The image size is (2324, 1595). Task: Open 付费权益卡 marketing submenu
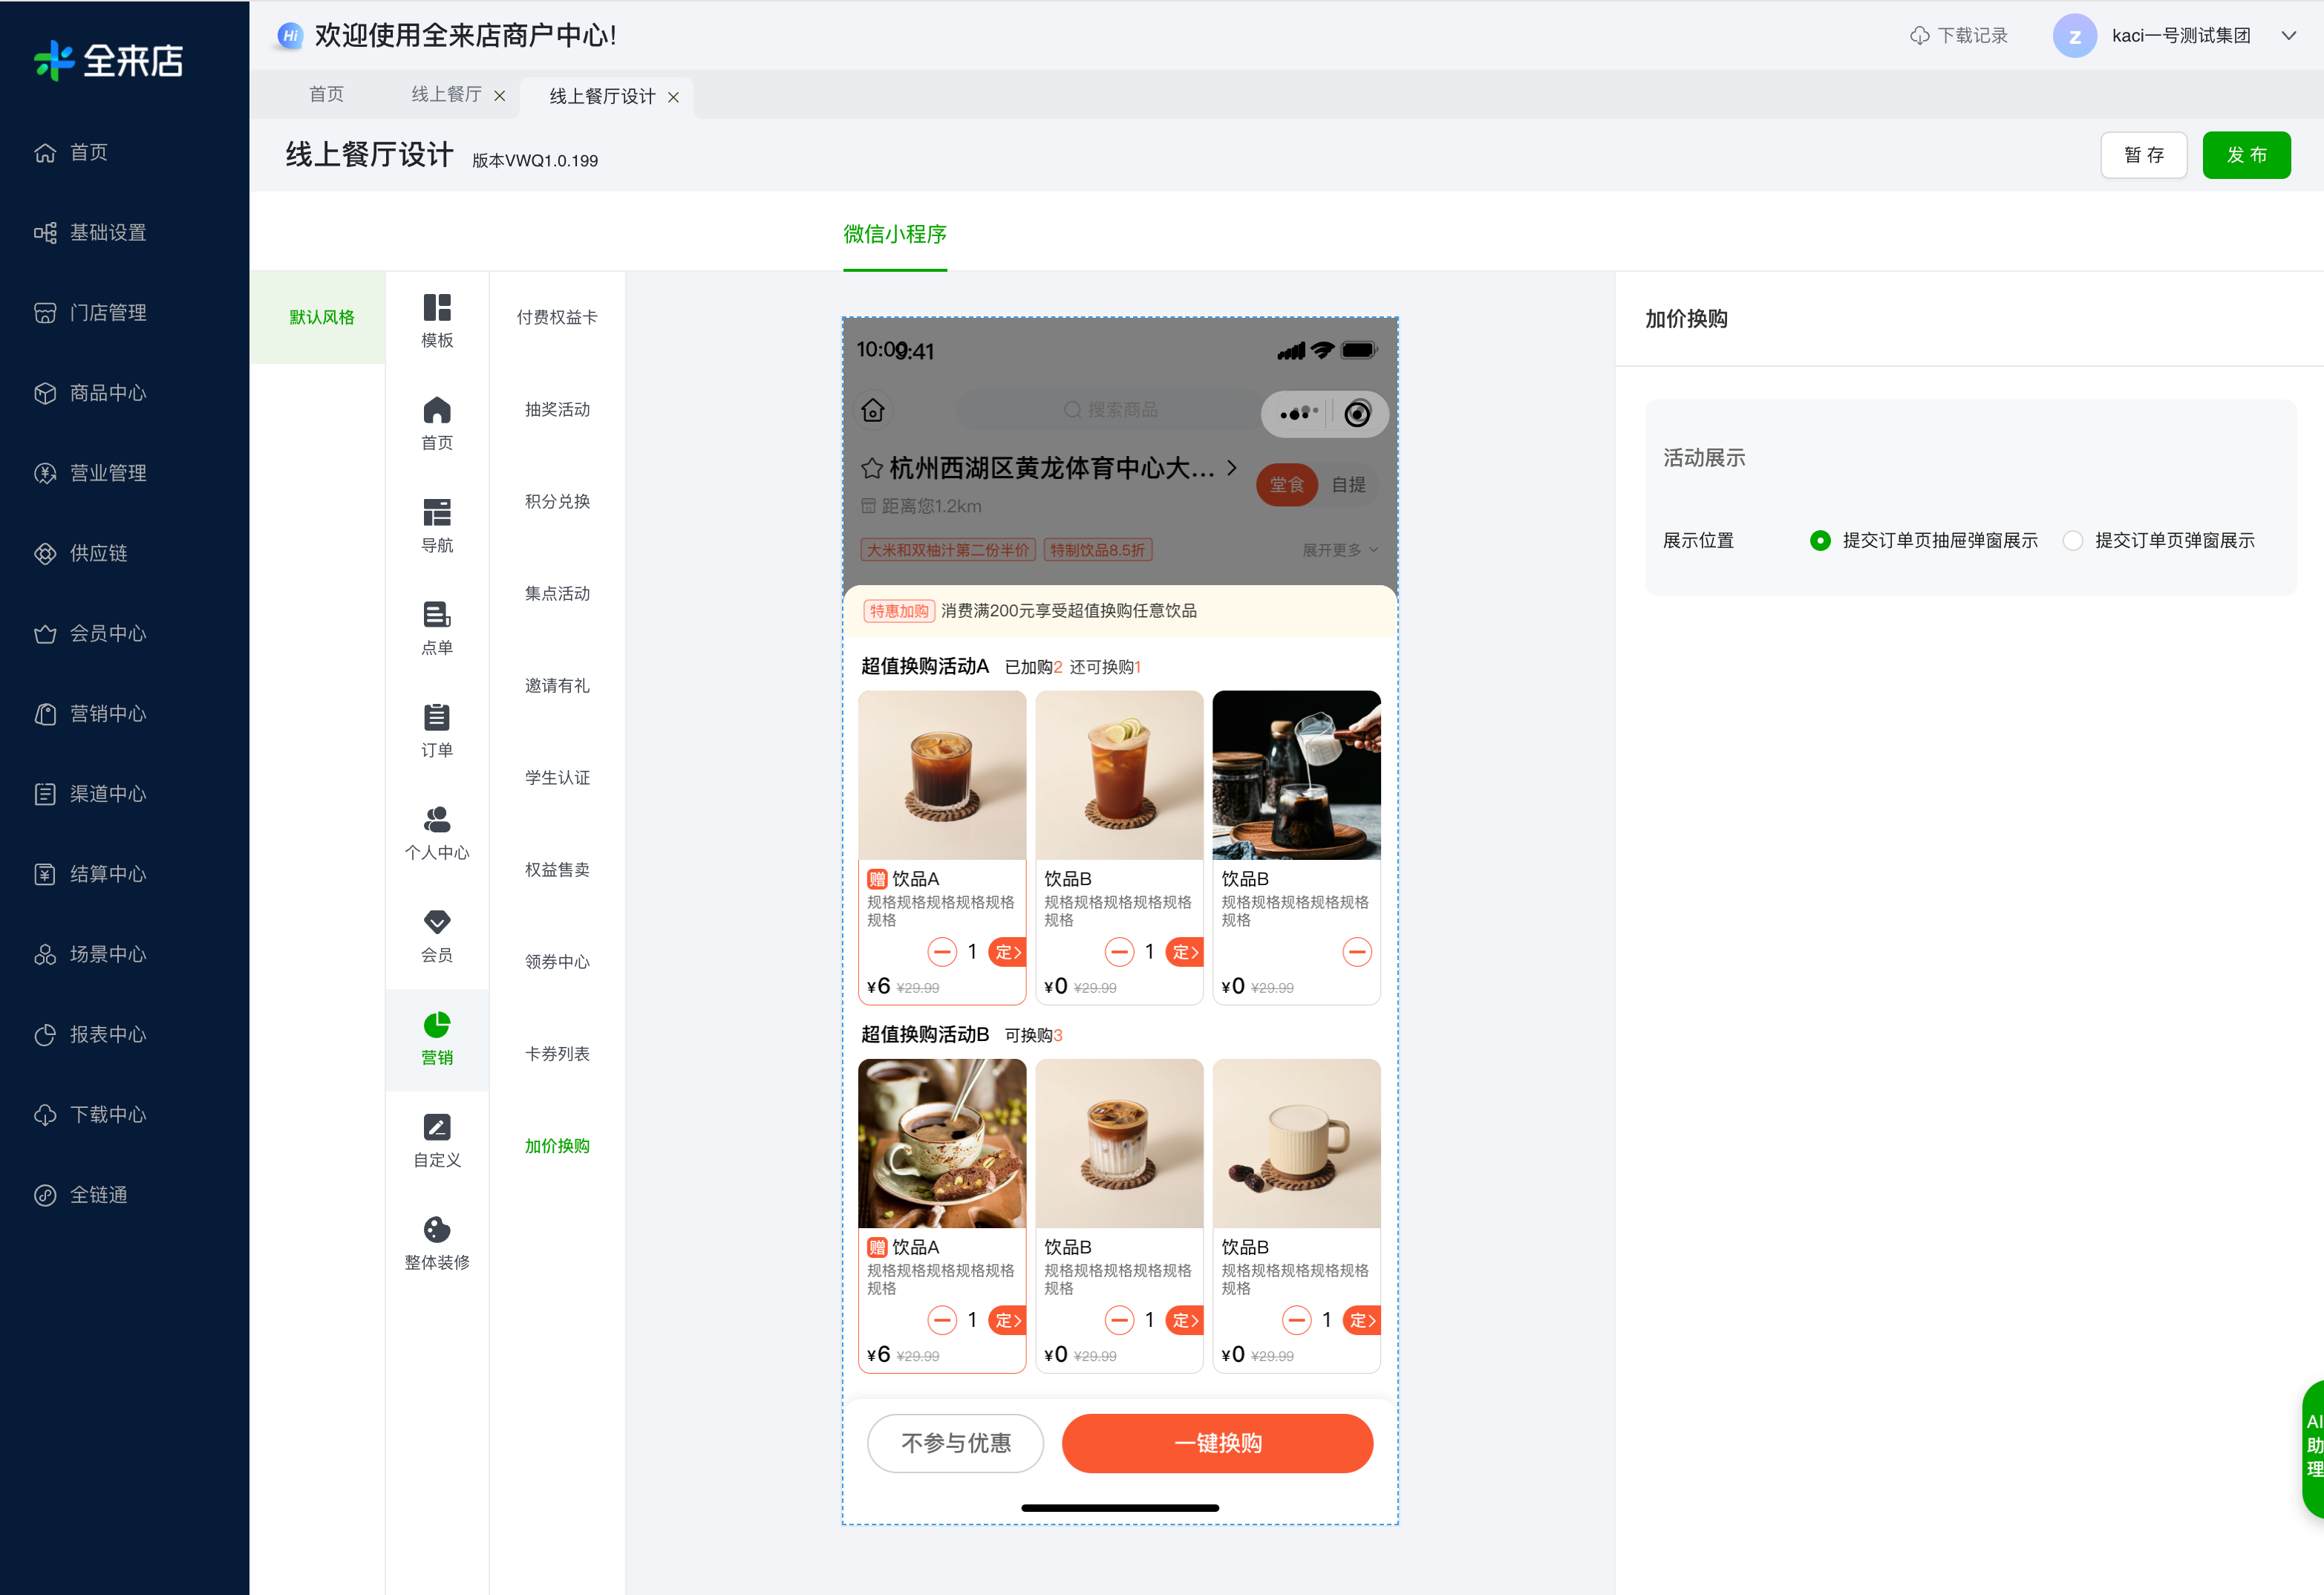tap(557, 317)
